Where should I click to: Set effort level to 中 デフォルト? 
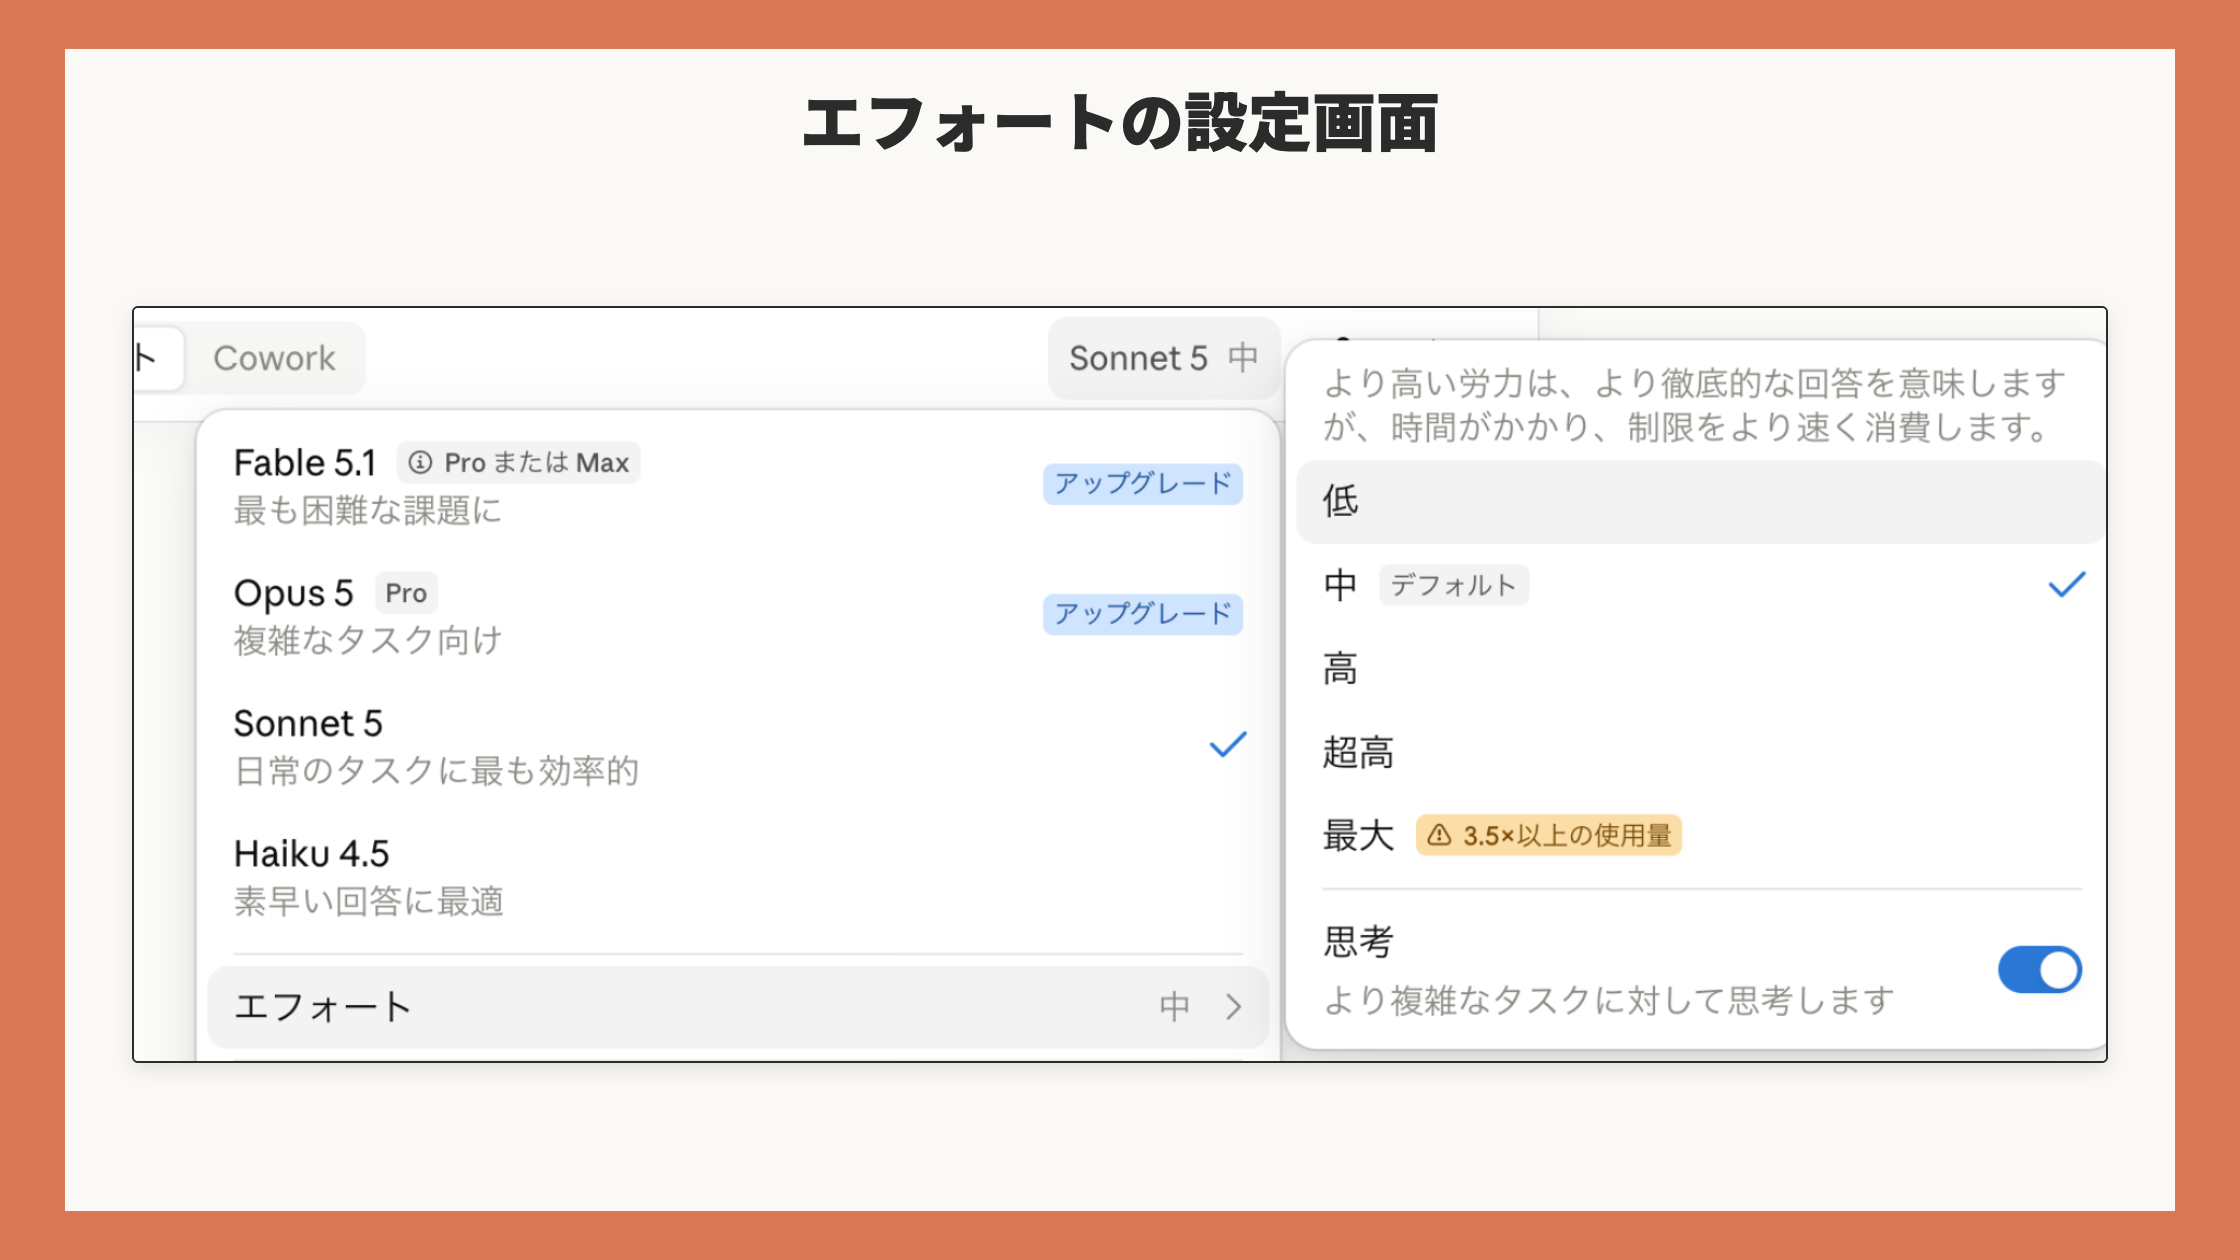[x=1701, y=585]
